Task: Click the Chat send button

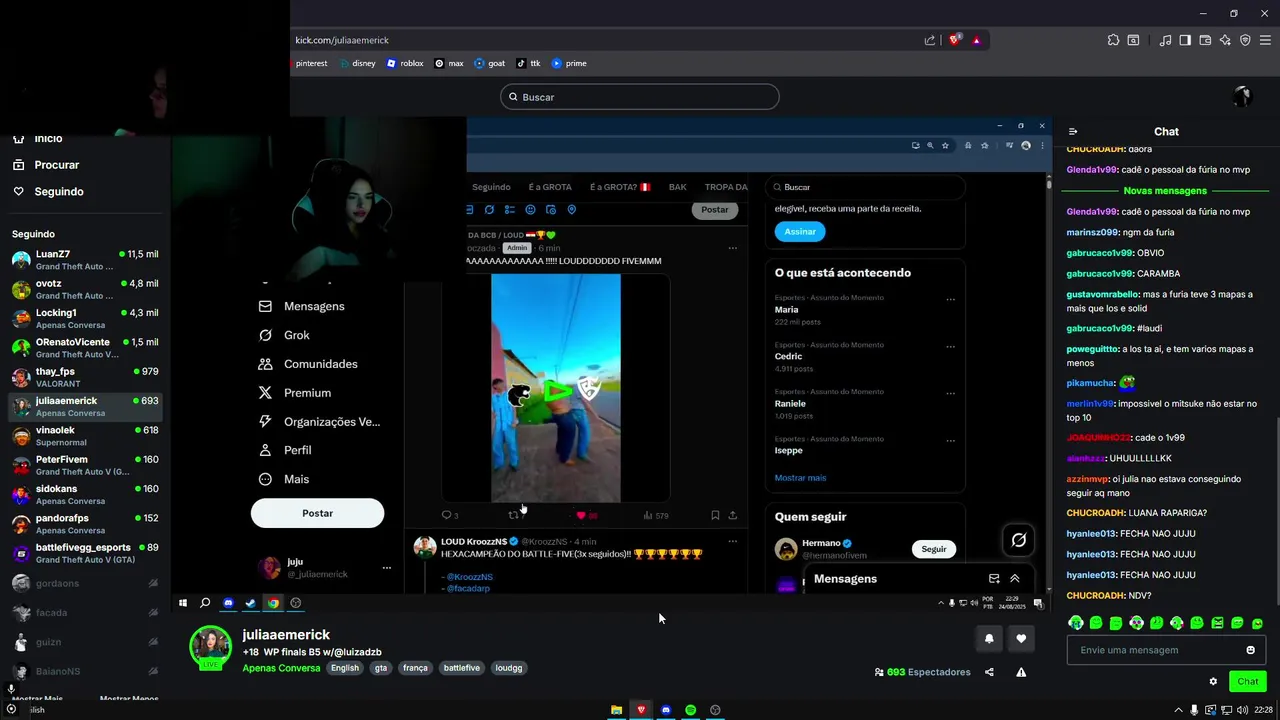Action: 1248,681
